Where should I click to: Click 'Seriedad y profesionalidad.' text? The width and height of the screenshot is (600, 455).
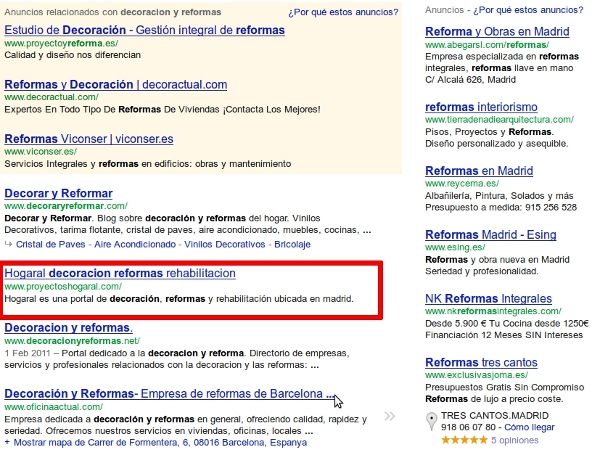pos(482,271)
